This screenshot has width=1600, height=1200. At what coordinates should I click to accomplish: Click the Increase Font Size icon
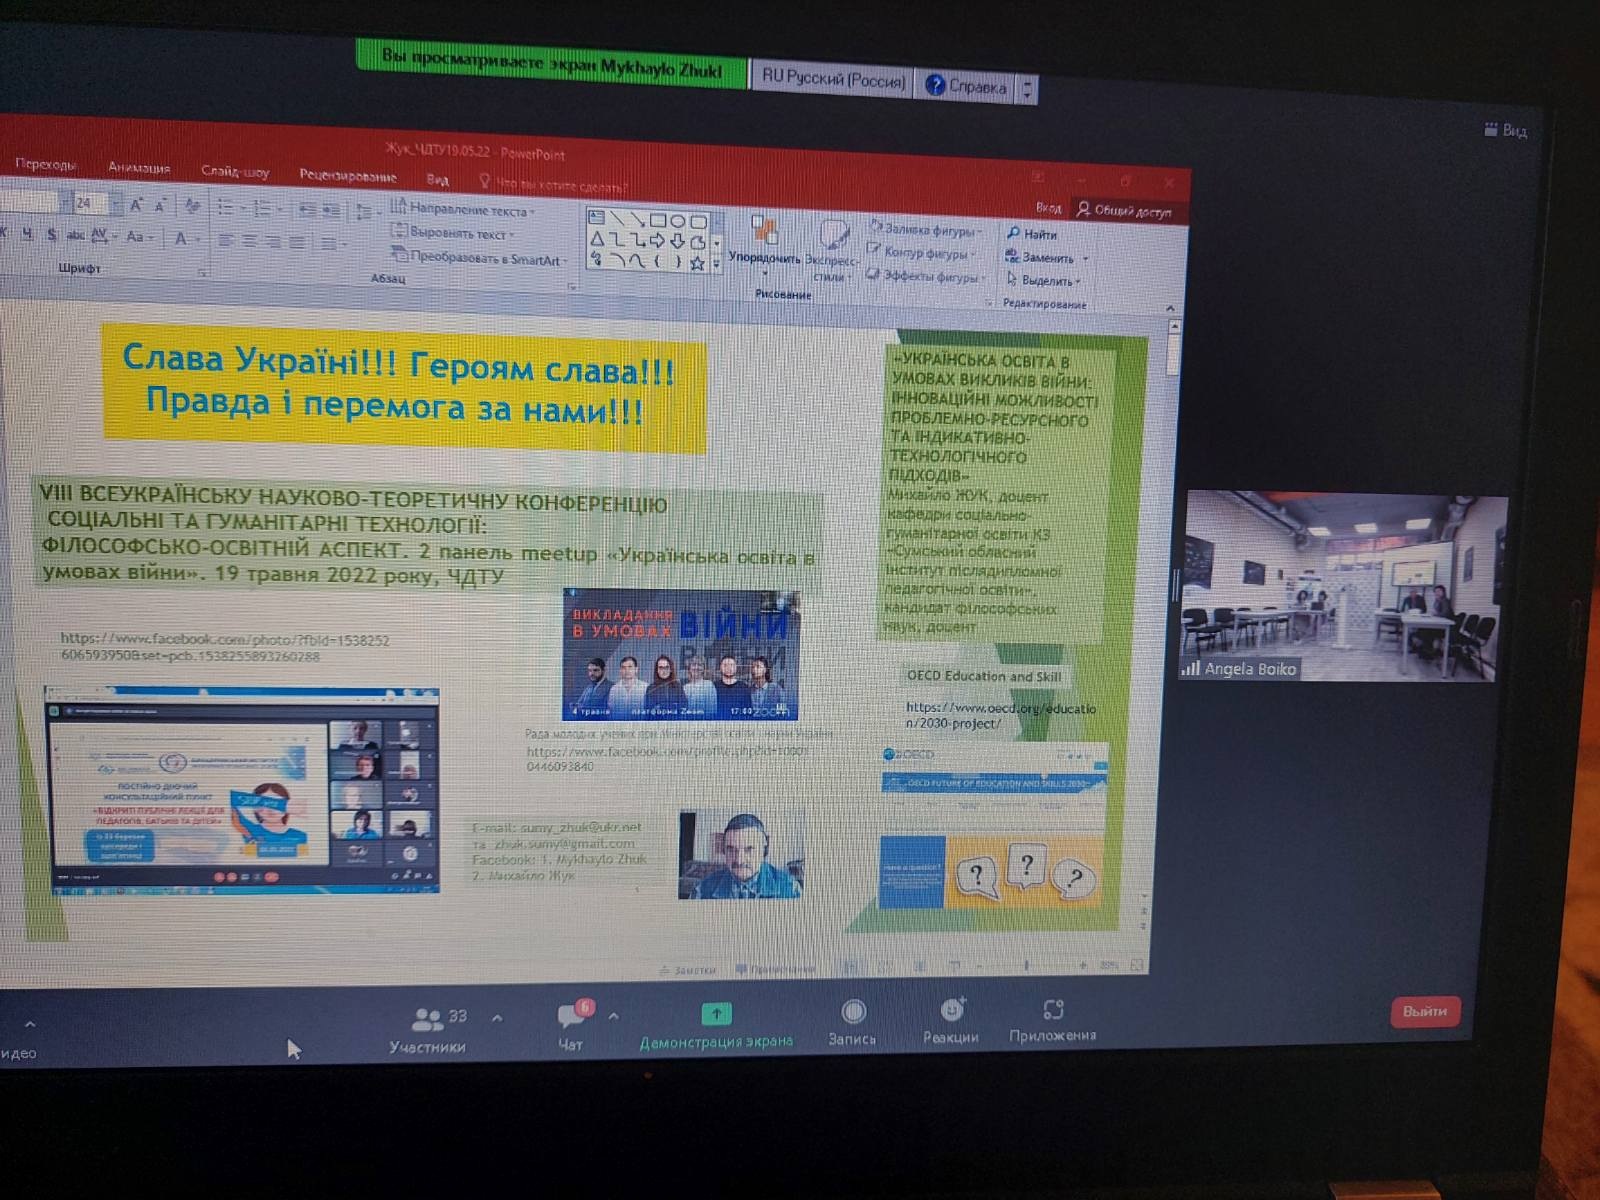[137, 205]
